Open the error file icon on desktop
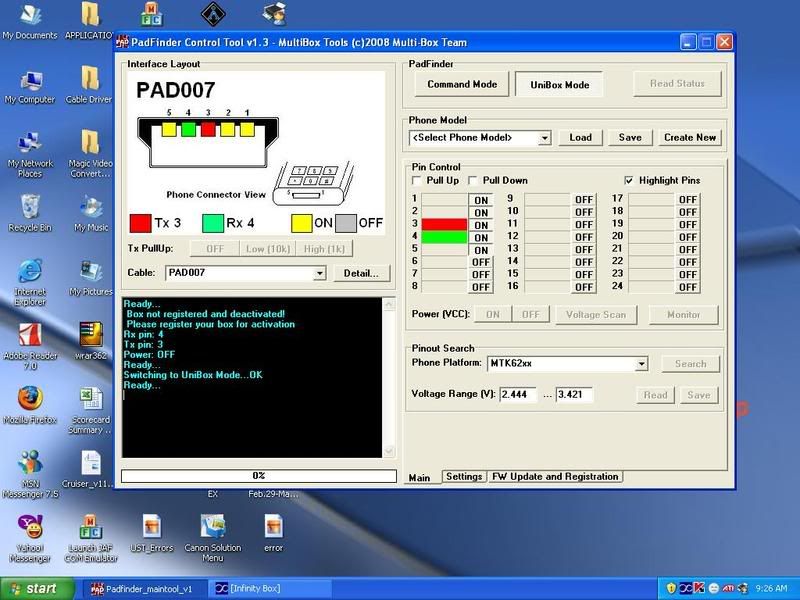Image resolution: width=800 pixels, height=600 pixels. [x=273, y=534]
